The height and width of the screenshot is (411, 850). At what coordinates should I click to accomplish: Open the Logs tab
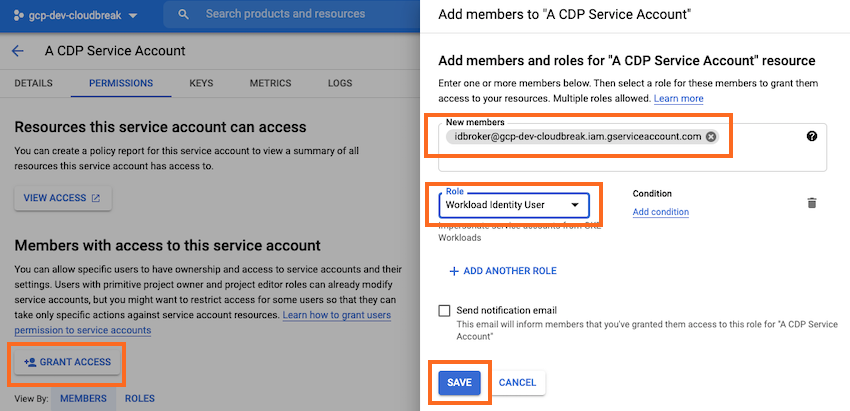(340, 83)
